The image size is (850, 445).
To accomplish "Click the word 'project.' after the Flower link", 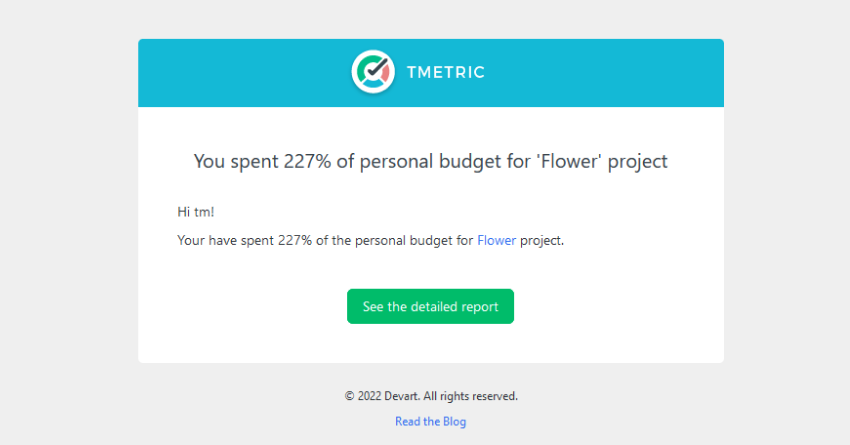I will pos(542,241).
